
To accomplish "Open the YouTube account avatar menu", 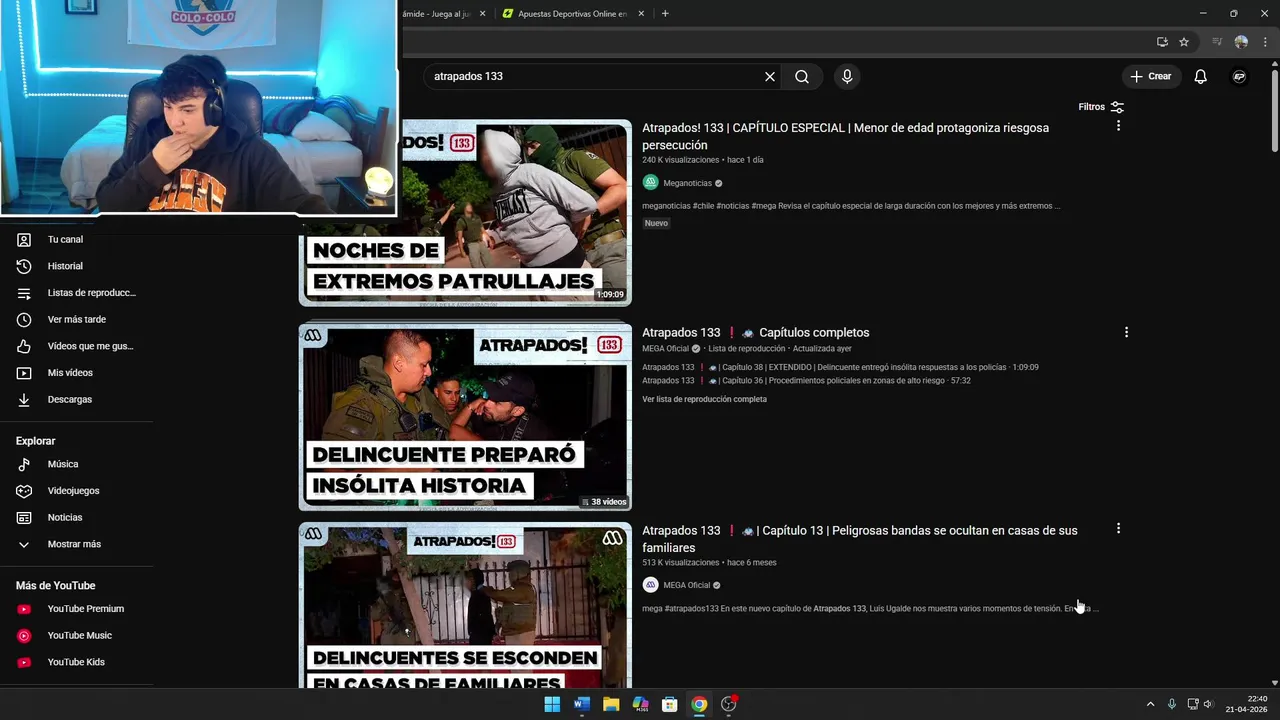I will 1239,77.
